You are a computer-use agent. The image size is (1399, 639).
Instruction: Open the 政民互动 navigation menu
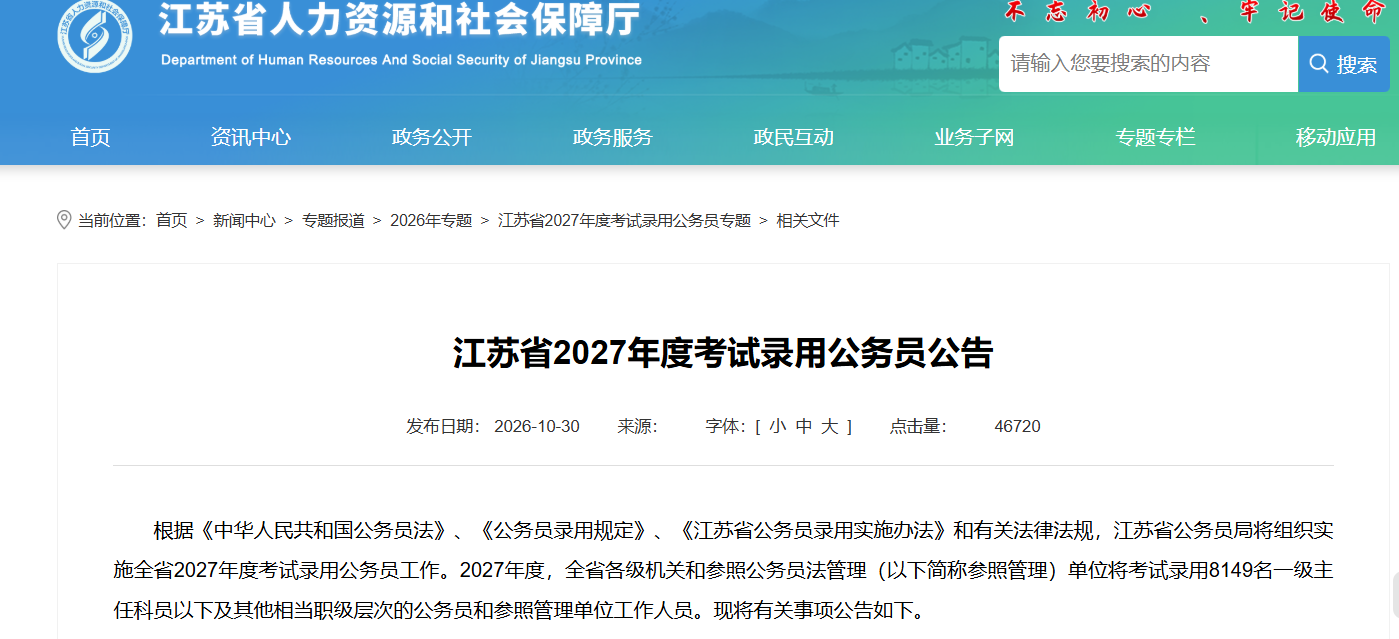(x=794, y=138)
